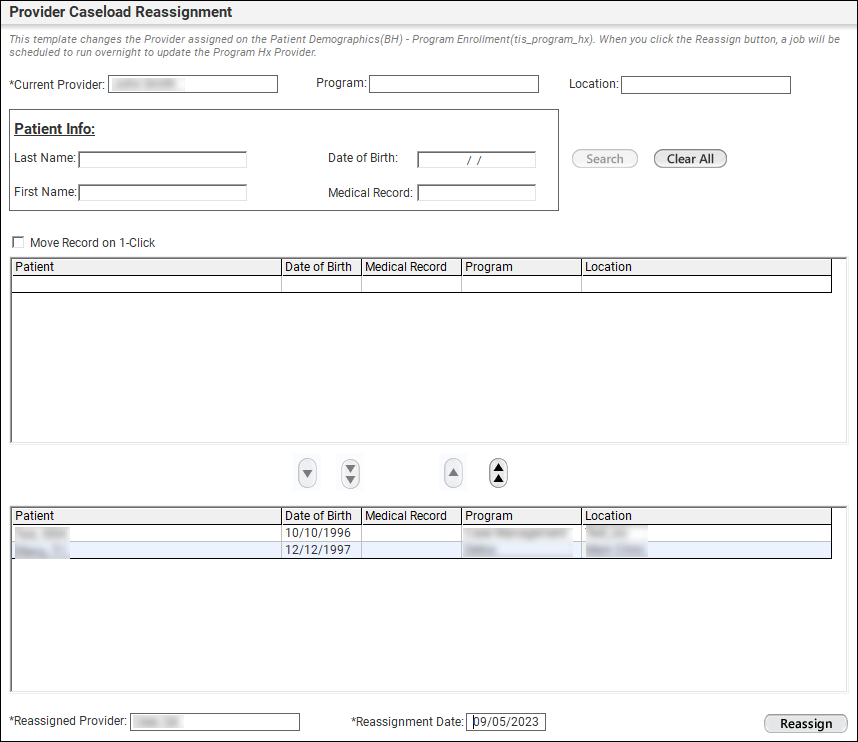This screenshot has width=858, height=742.
Task: Click the Medical Record input field
Action: tap(476, 193)
